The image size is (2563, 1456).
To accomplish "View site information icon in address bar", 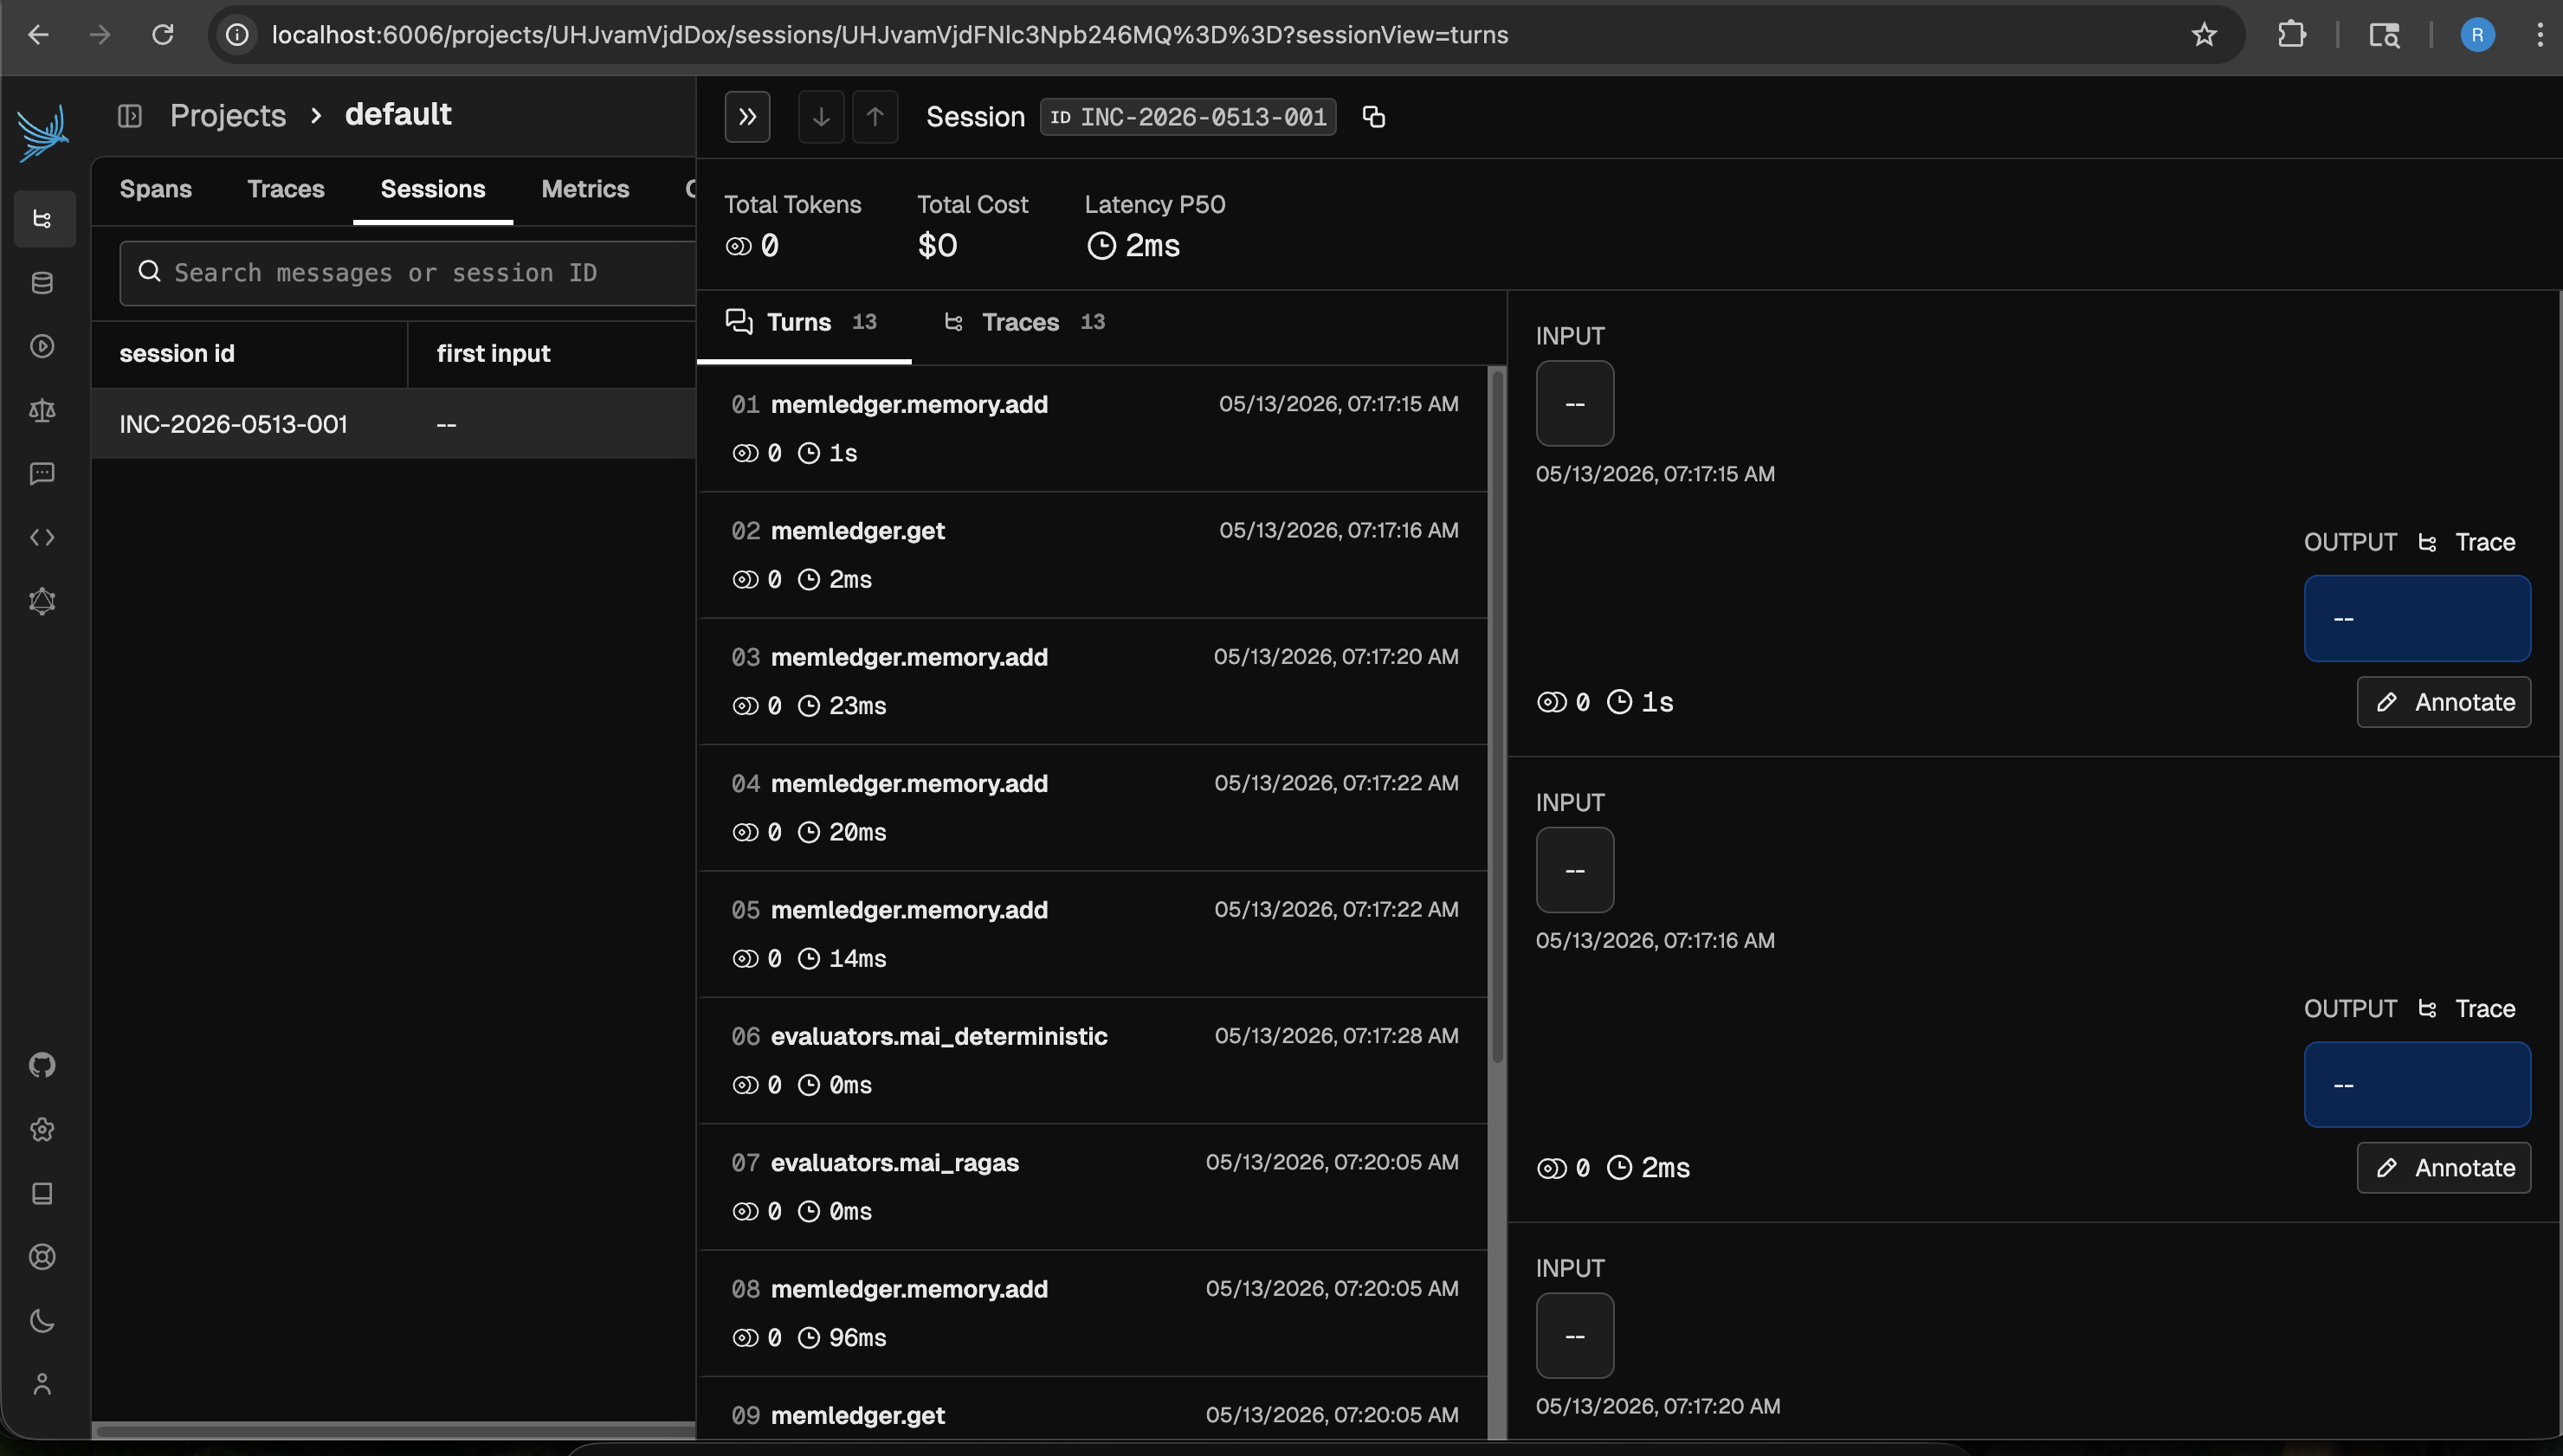I will 237,35.
